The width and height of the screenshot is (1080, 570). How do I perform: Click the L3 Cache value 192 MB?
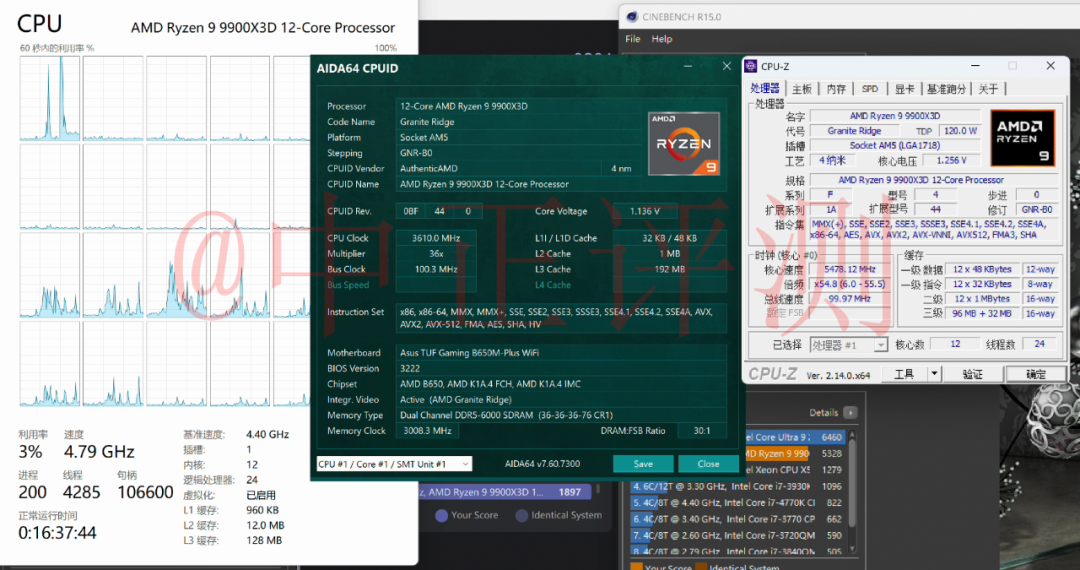pos(669,269)
